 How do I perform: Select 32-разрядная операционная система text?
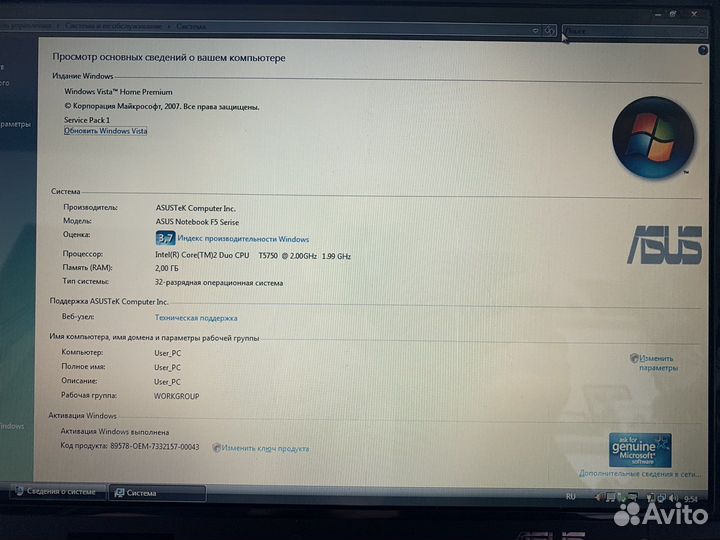pos(219,283)
